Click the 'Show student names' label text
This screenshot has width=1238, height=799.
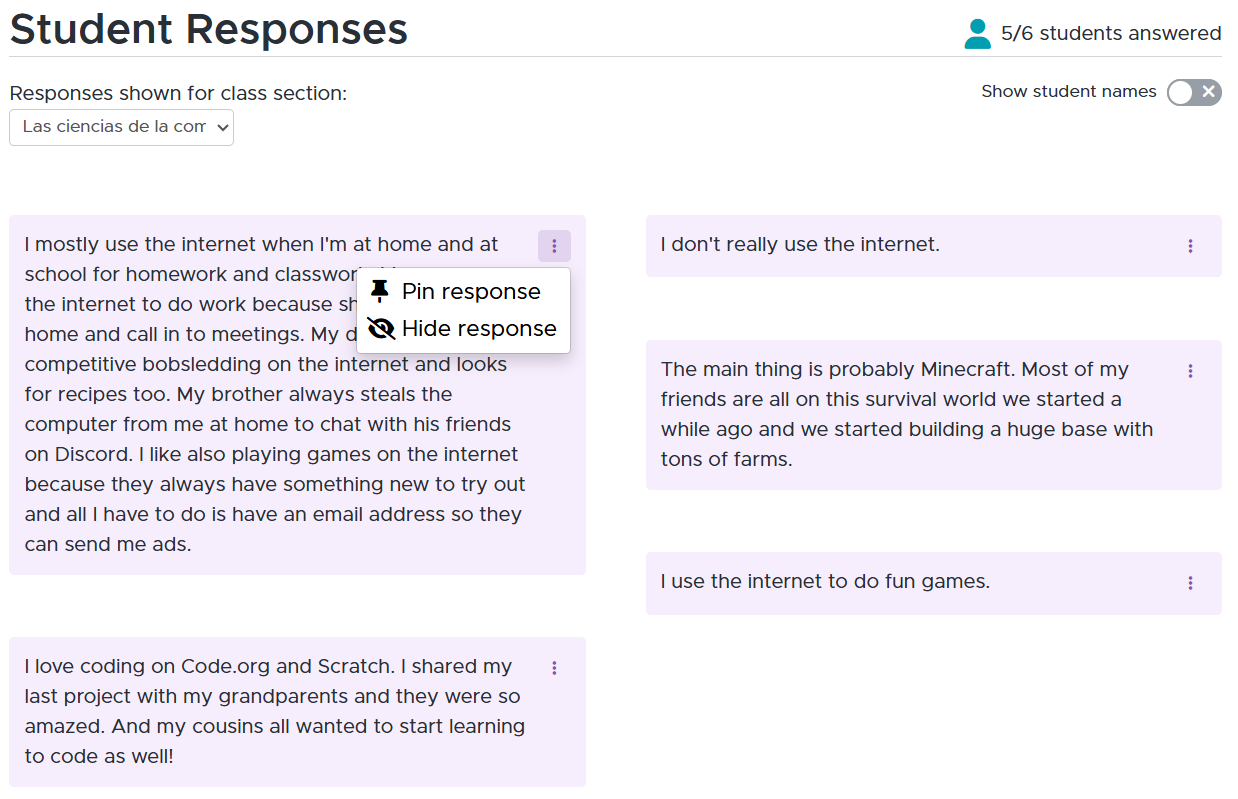pyautogui.click(x=1069, y=92)
